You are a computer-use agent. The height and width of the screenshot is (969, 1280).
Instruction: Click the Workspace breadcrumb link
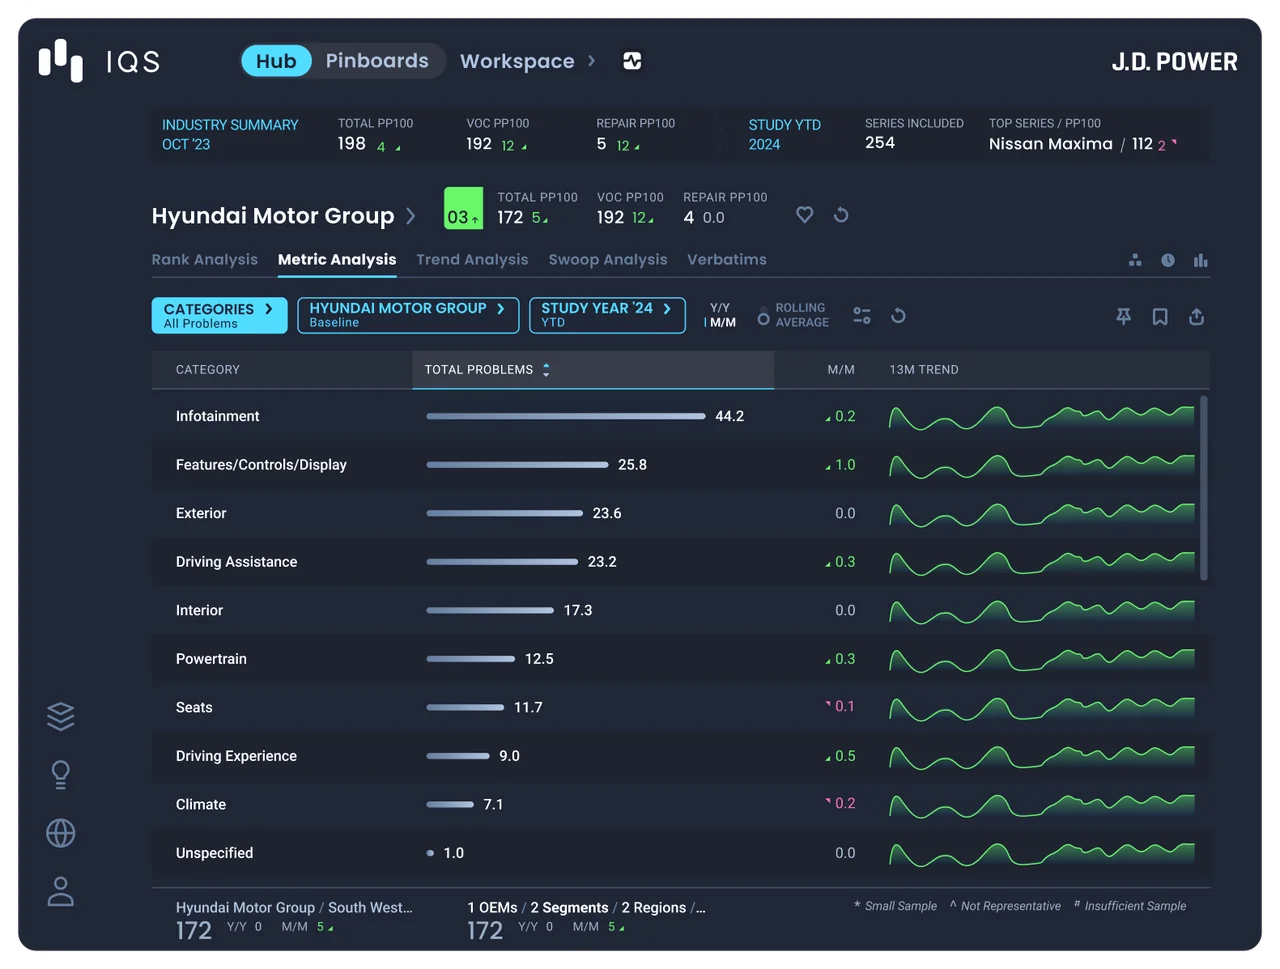(517, 61)
